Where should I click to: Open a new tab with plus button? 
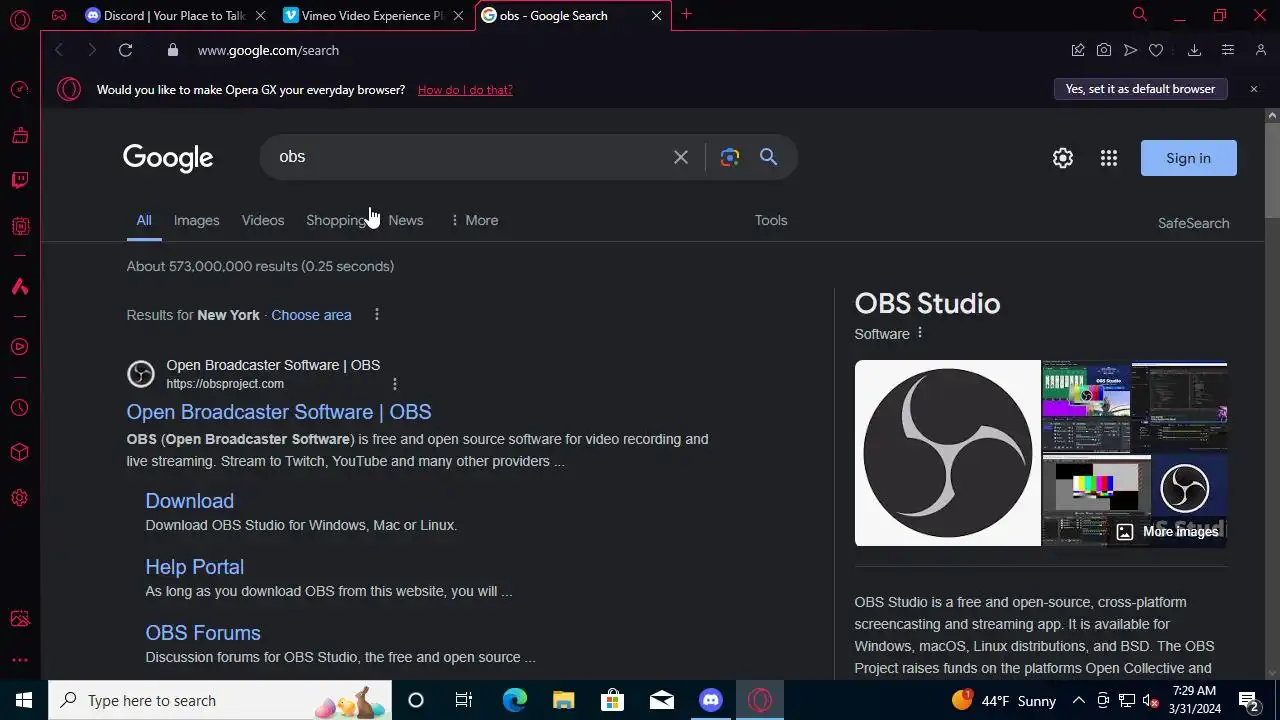coord(686,15)
